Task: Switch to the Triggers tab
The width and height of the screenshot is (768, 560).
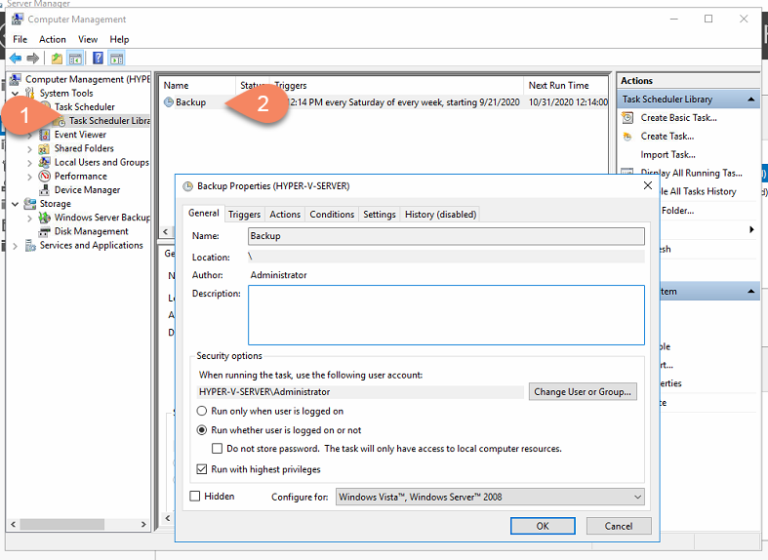Action: tap(244, 214)
